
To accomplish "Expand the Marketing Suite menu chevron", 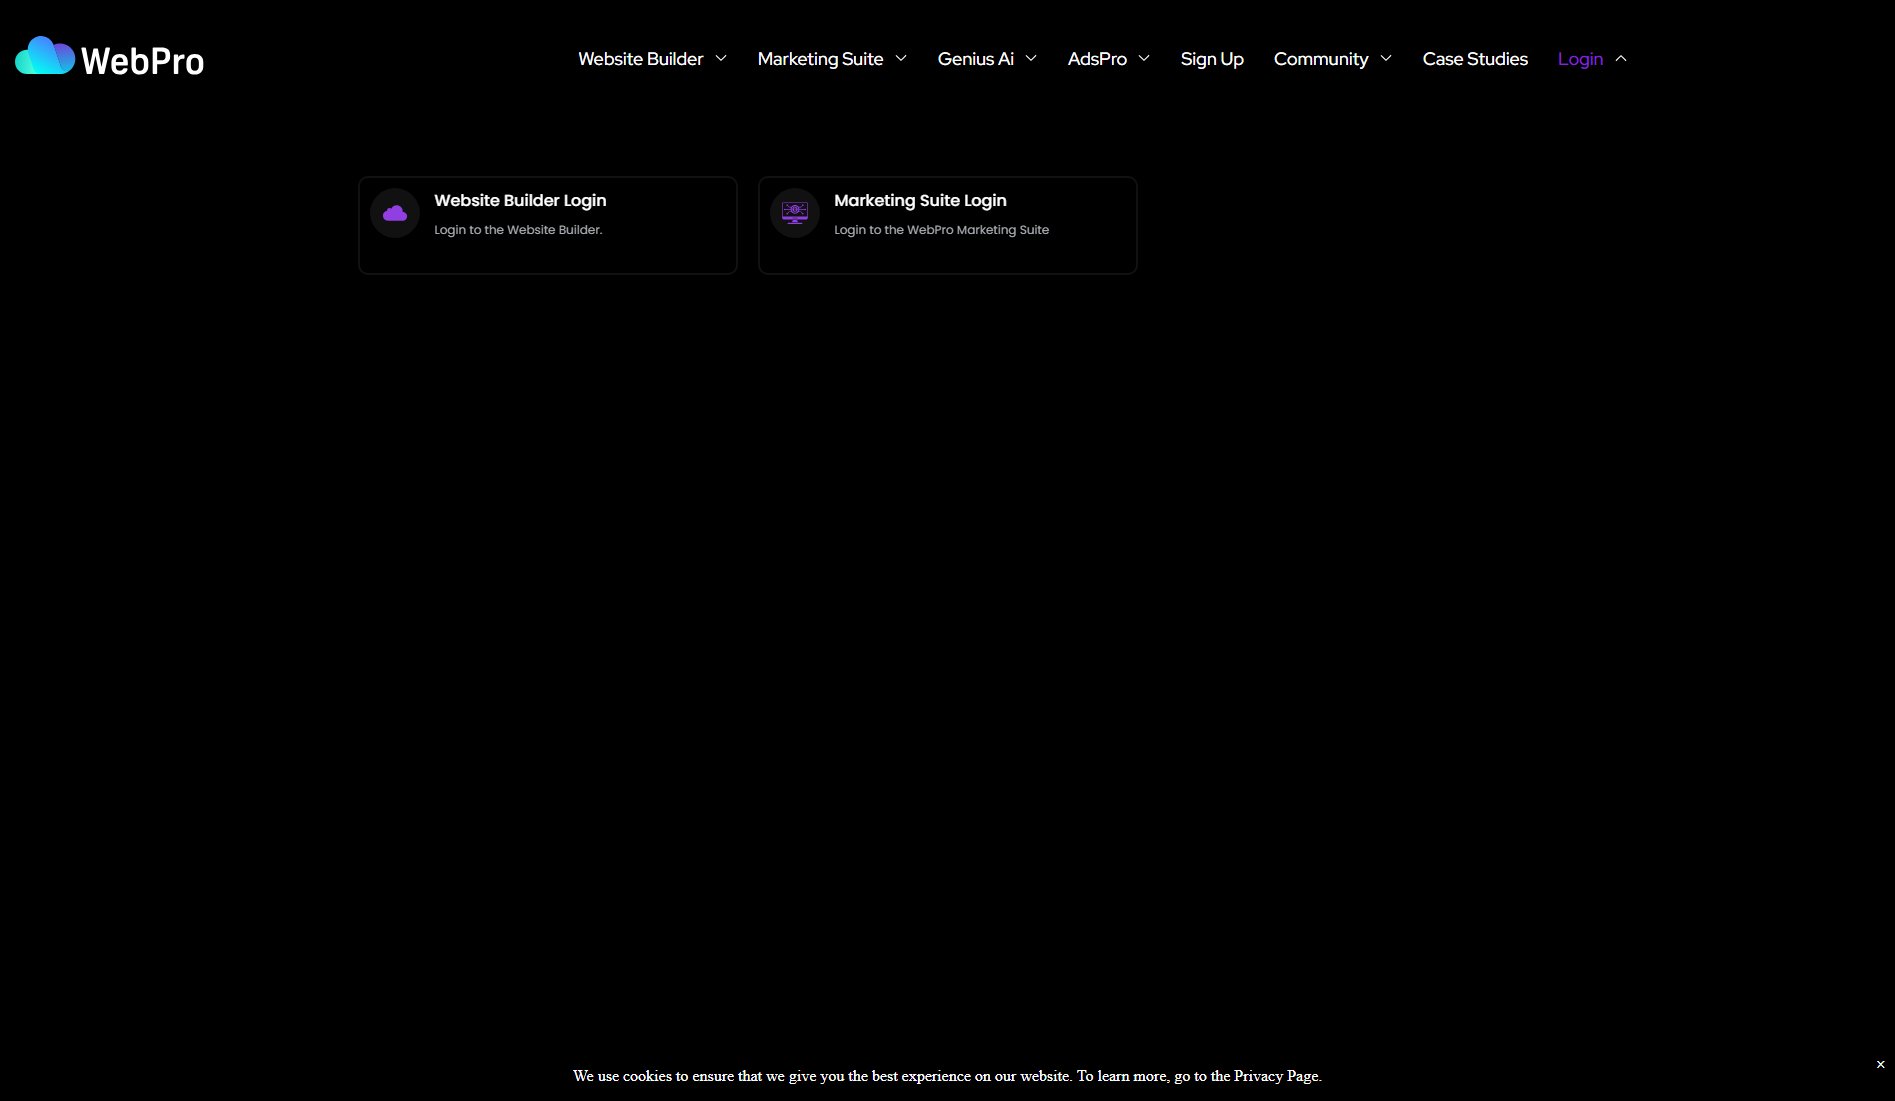I will tap(901, 58).
